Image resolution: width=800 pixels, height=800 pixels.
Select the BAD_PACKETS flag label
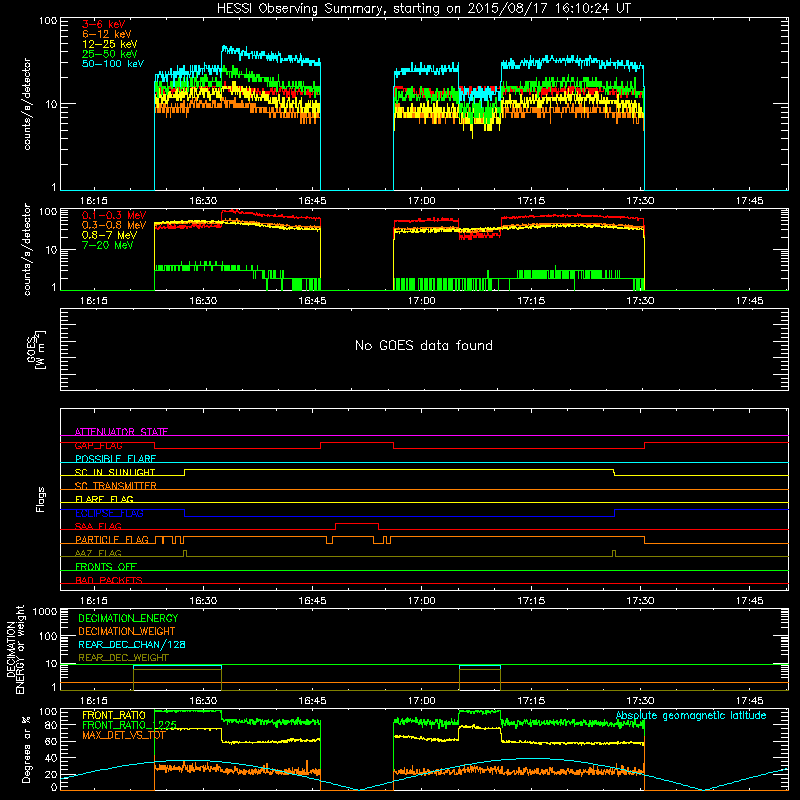tap(109, 580)
